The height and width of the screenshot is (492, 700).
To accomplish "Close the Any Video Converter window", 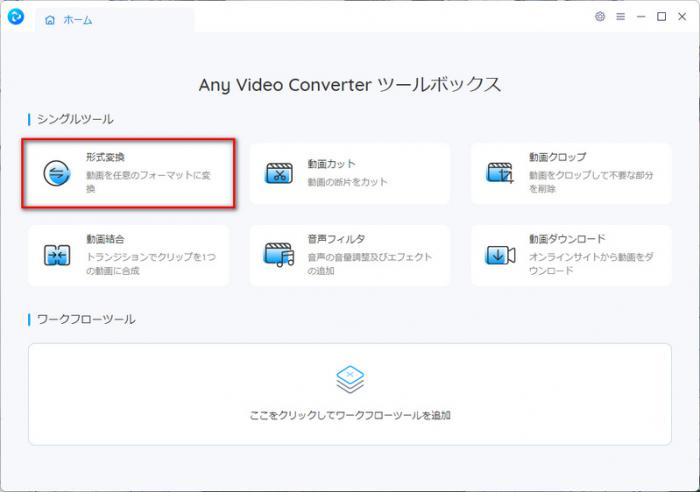I will [682, 17].
